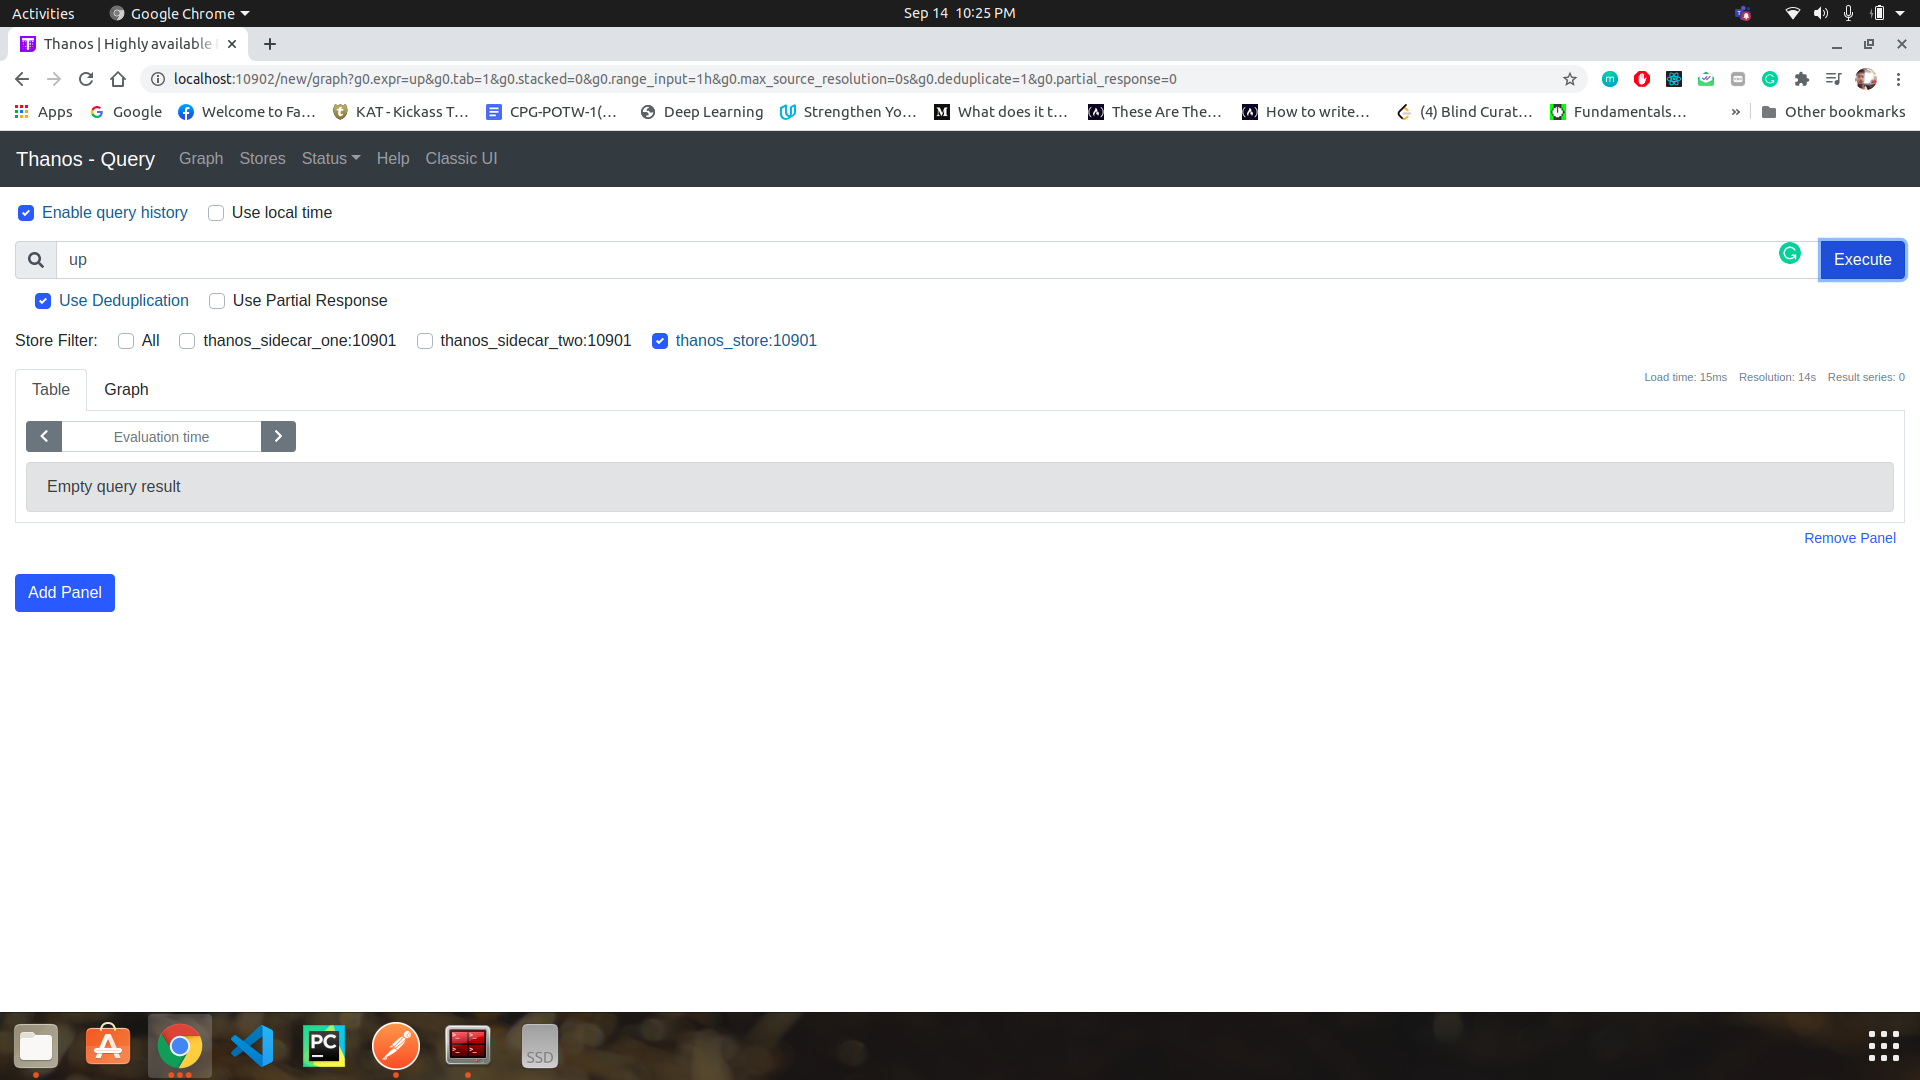Screen dimensions: 1920x1080
Task: Enable Use Partial Response checkbox
Action: tap(217, 301)
